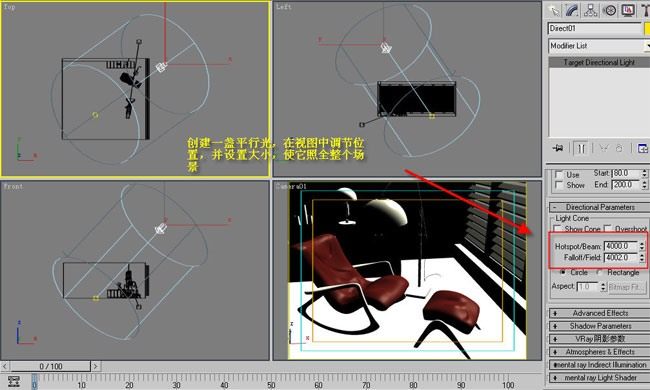This screenshot has height=390, width=650.
Task: Toggle Show End Result icon
Action: coord(581,148)
